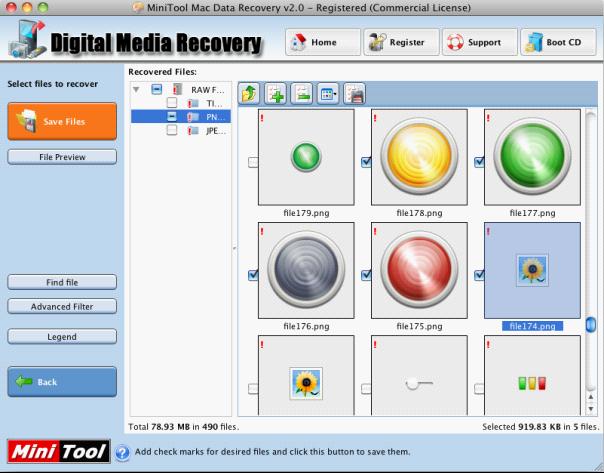Open the Support page
Image resolution: width=604 pixels, height=473 pixels.
[x=480, y=42]
